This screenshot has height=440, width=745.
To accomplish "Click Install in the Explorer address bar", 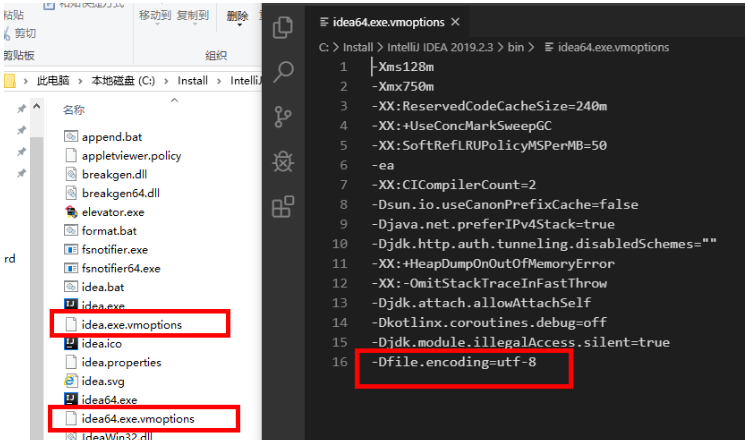I will [x=192, y=81].
